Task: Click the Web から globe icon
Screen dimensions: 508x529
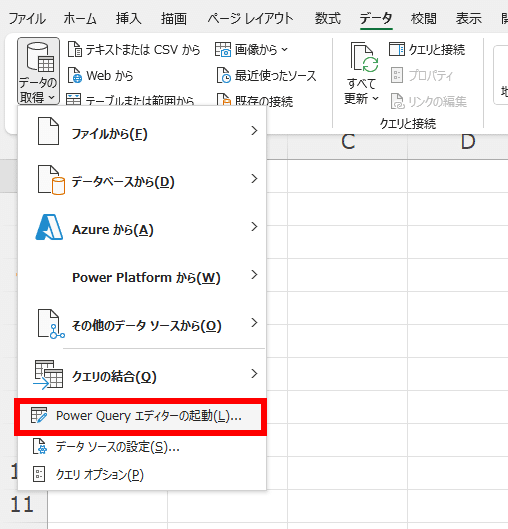Action: pyautogui.click(x=75, y=75)
